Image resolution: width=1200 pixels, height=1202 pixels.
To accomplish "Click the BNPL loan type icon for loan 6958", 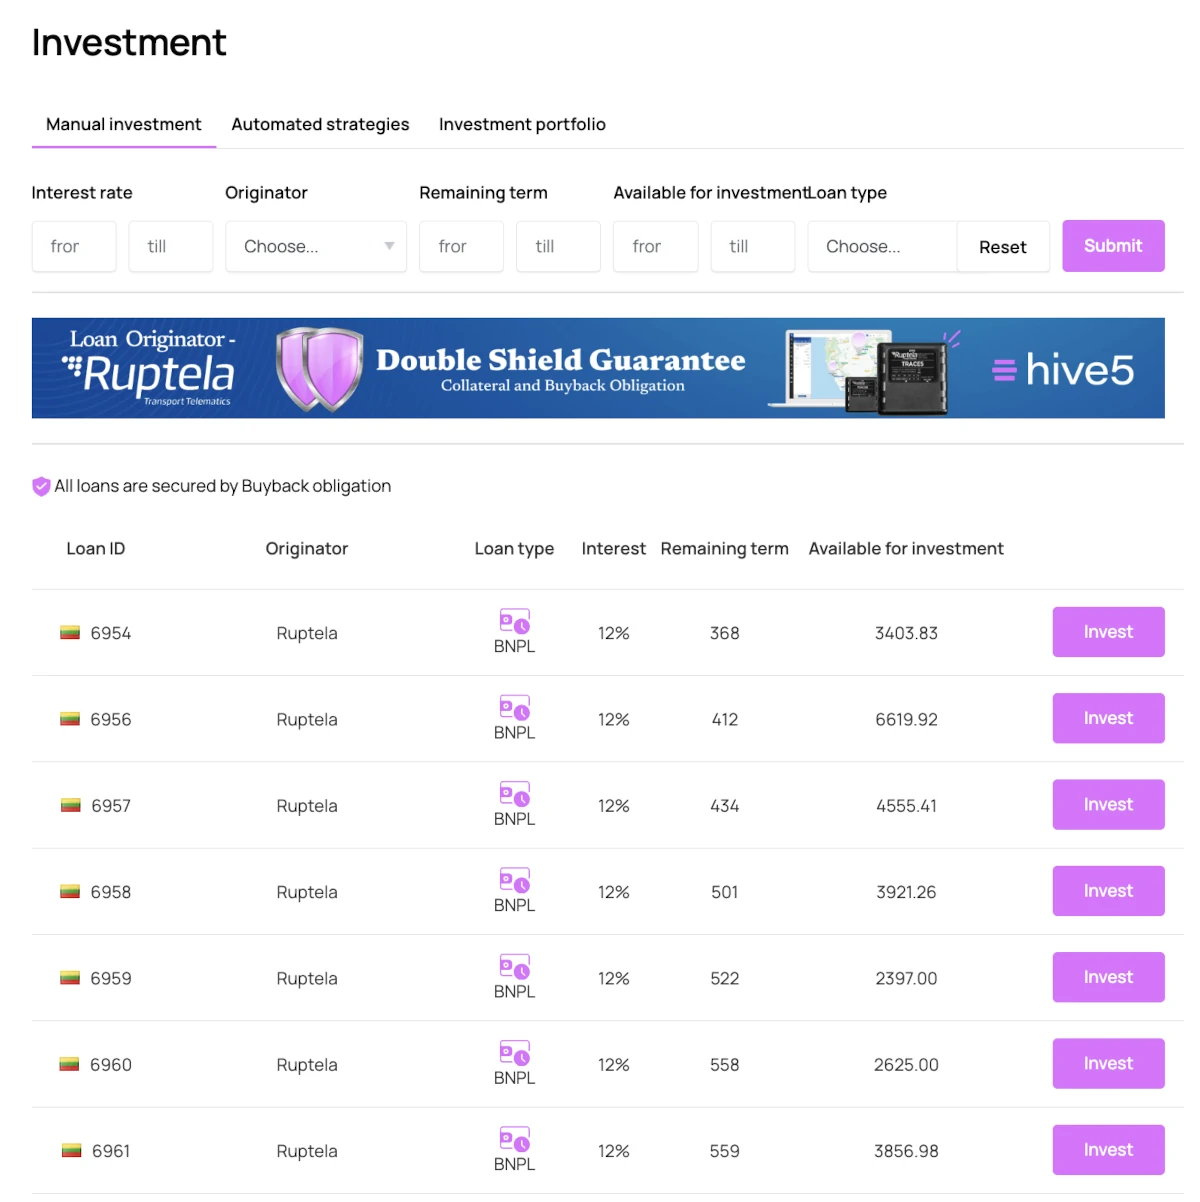I will pyautogui.click(x=515, y=880).
